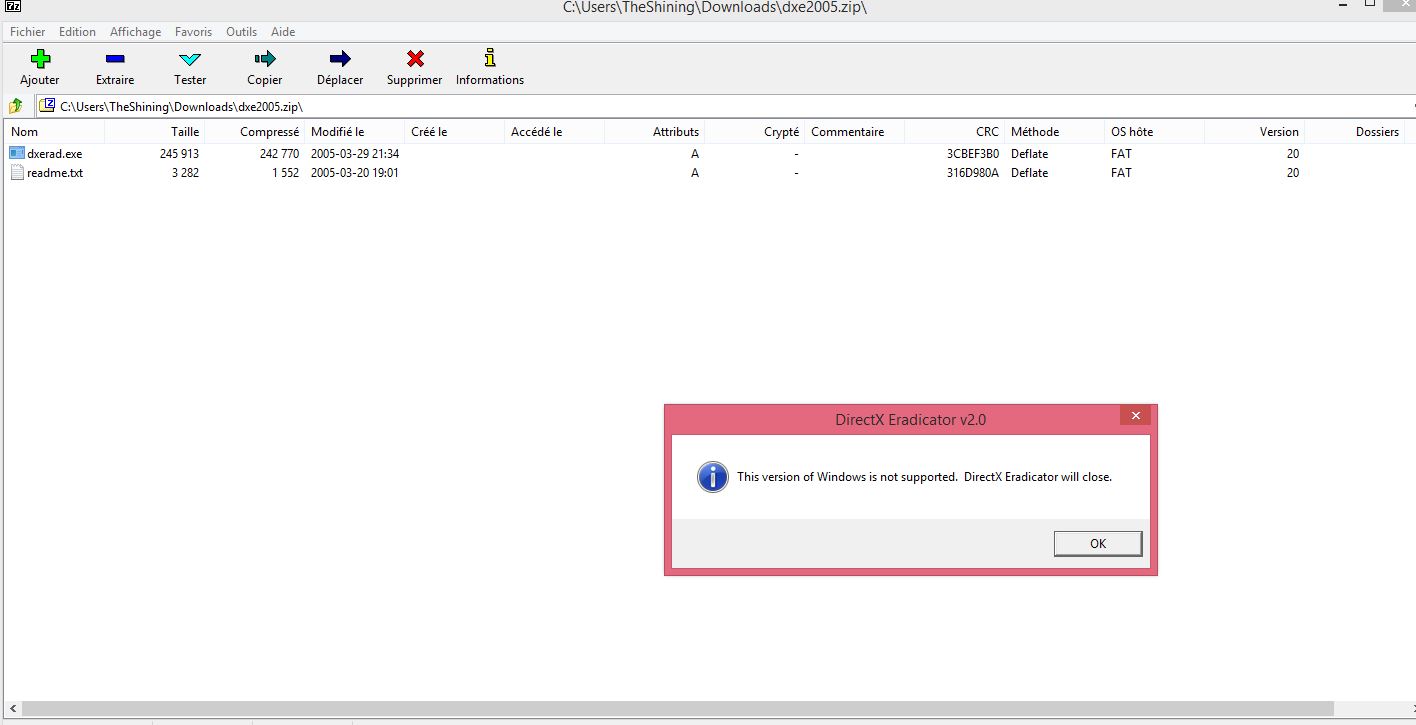
Task: Sort by the Méthode column header
Action: point(1055,132)
